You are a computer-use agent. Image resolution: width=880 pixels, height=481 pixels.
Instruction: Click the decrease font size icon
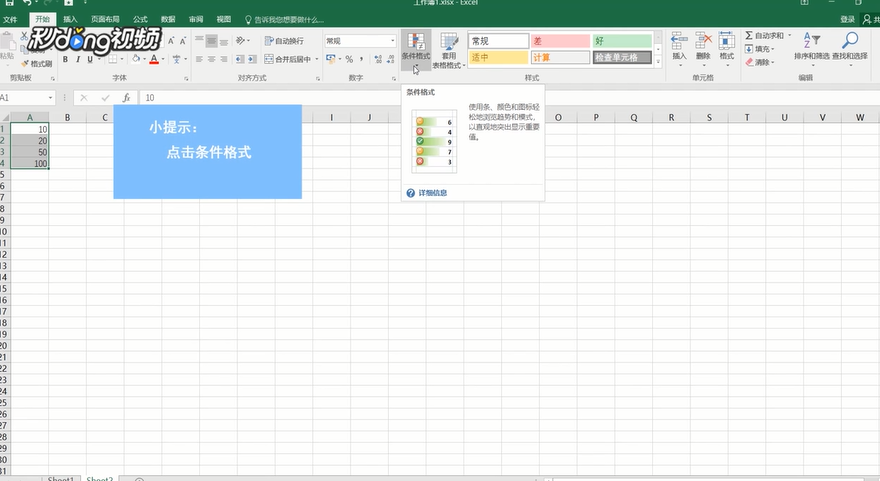tap(183, 41)
